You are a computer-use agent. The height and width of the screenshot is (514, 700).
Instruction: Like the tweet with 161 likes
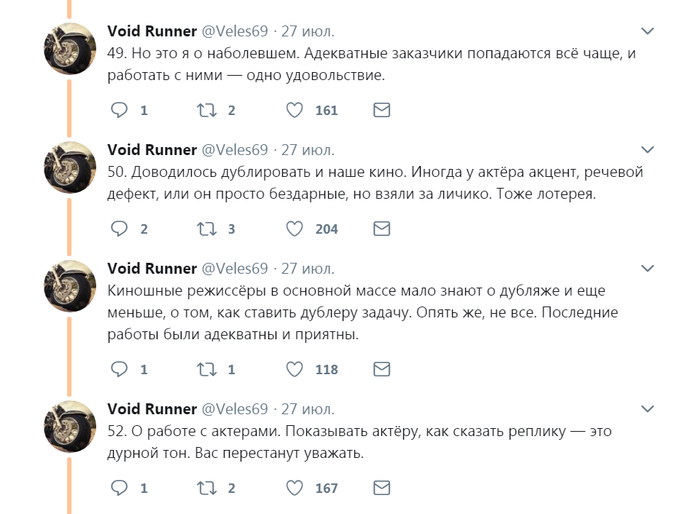pos(295,110)
